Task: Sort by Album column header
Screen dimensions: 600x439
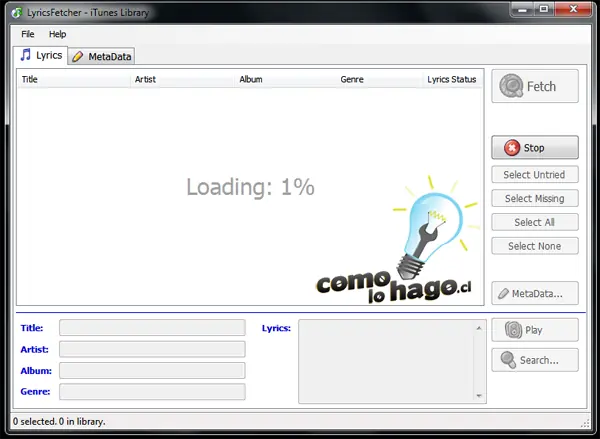Action: pos(285,79)
